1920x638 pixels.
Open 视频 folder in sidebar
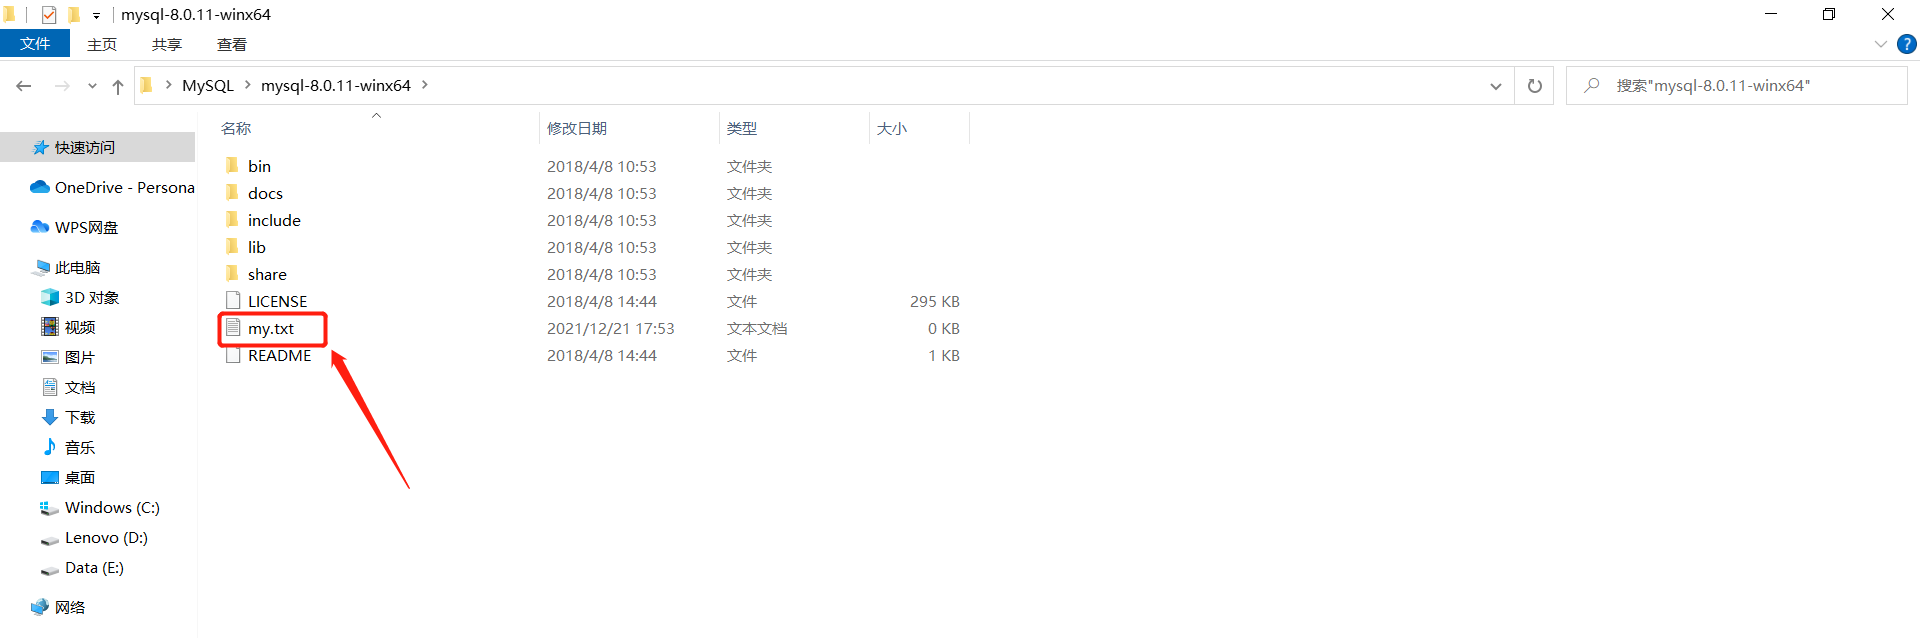coord(68,327)
